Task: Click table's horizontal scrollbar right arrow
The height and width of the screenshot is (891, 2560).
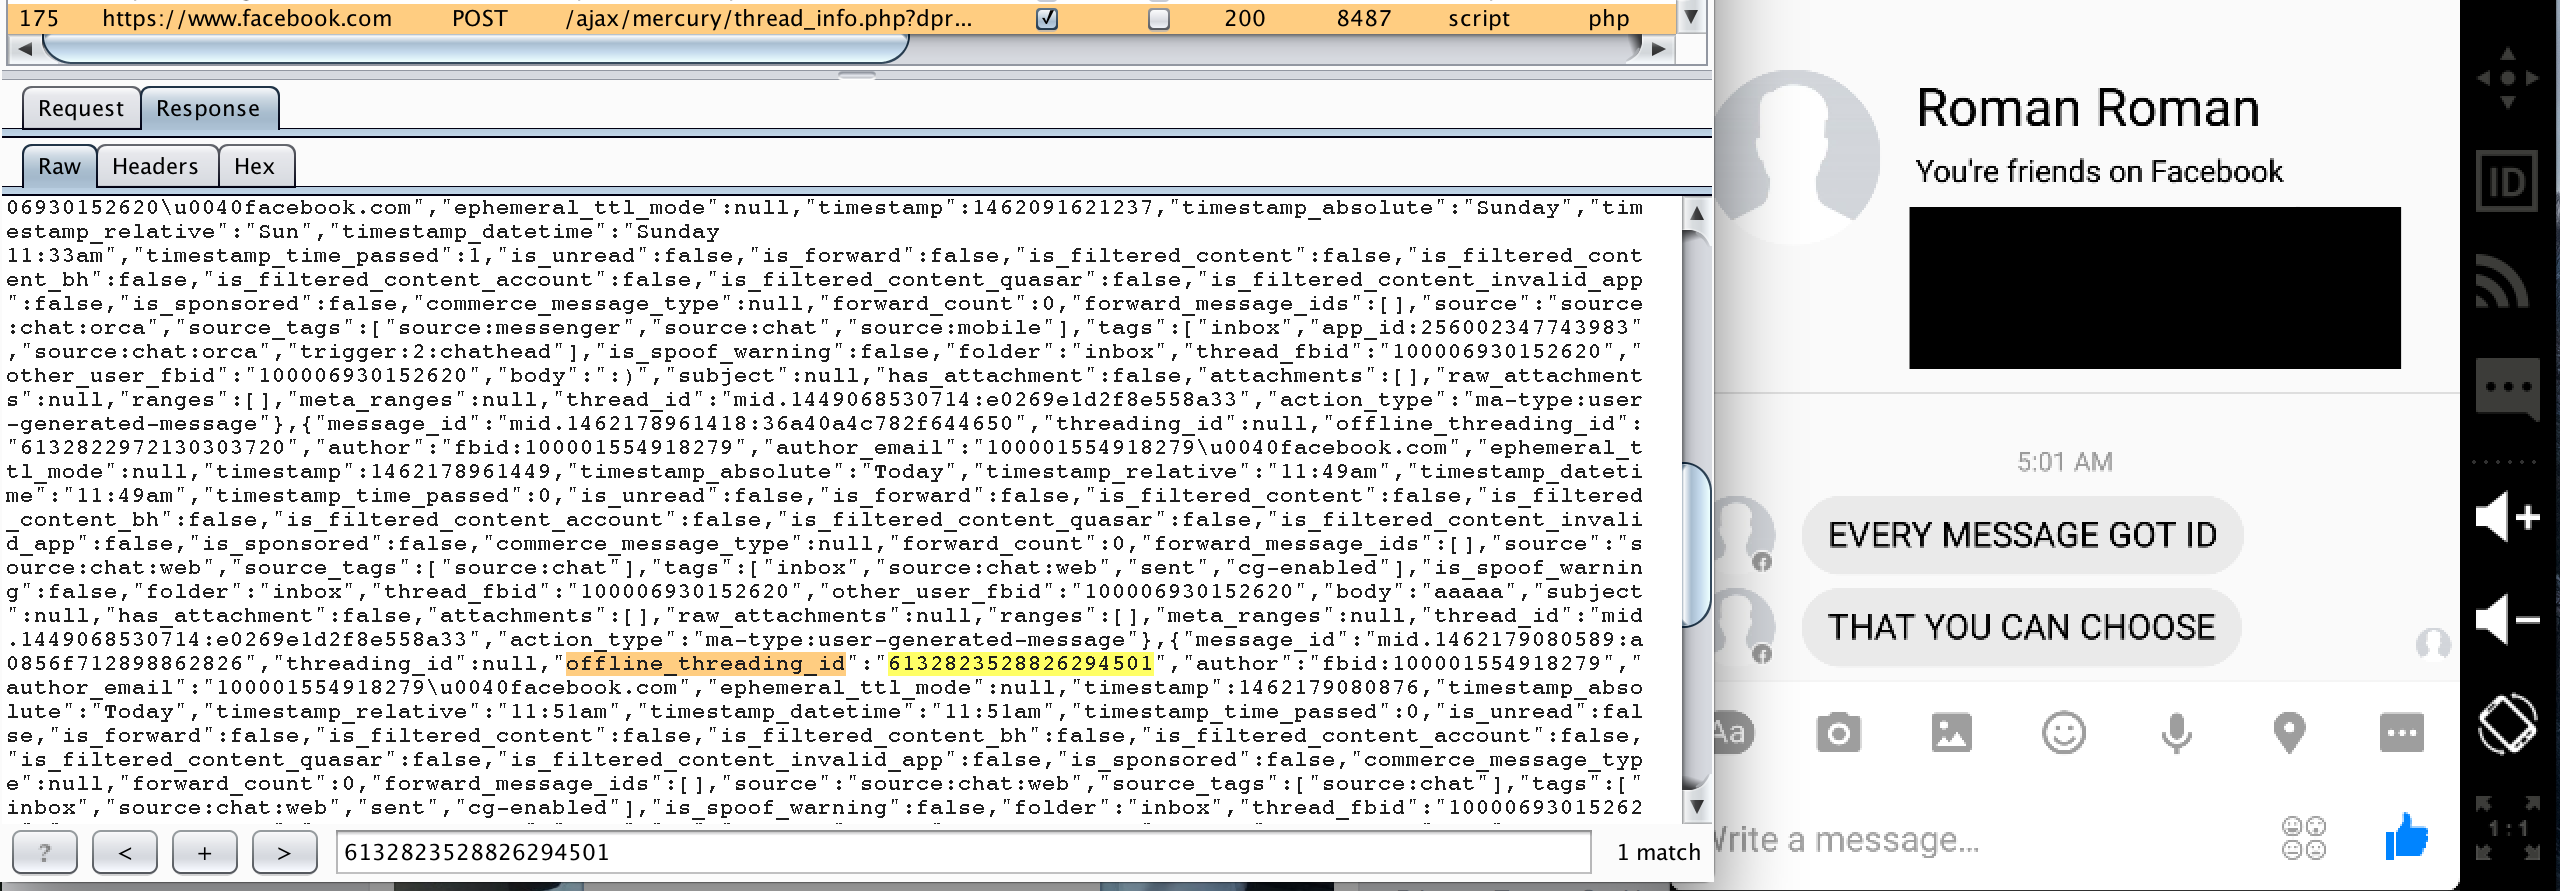Action: coord(1659,49)
